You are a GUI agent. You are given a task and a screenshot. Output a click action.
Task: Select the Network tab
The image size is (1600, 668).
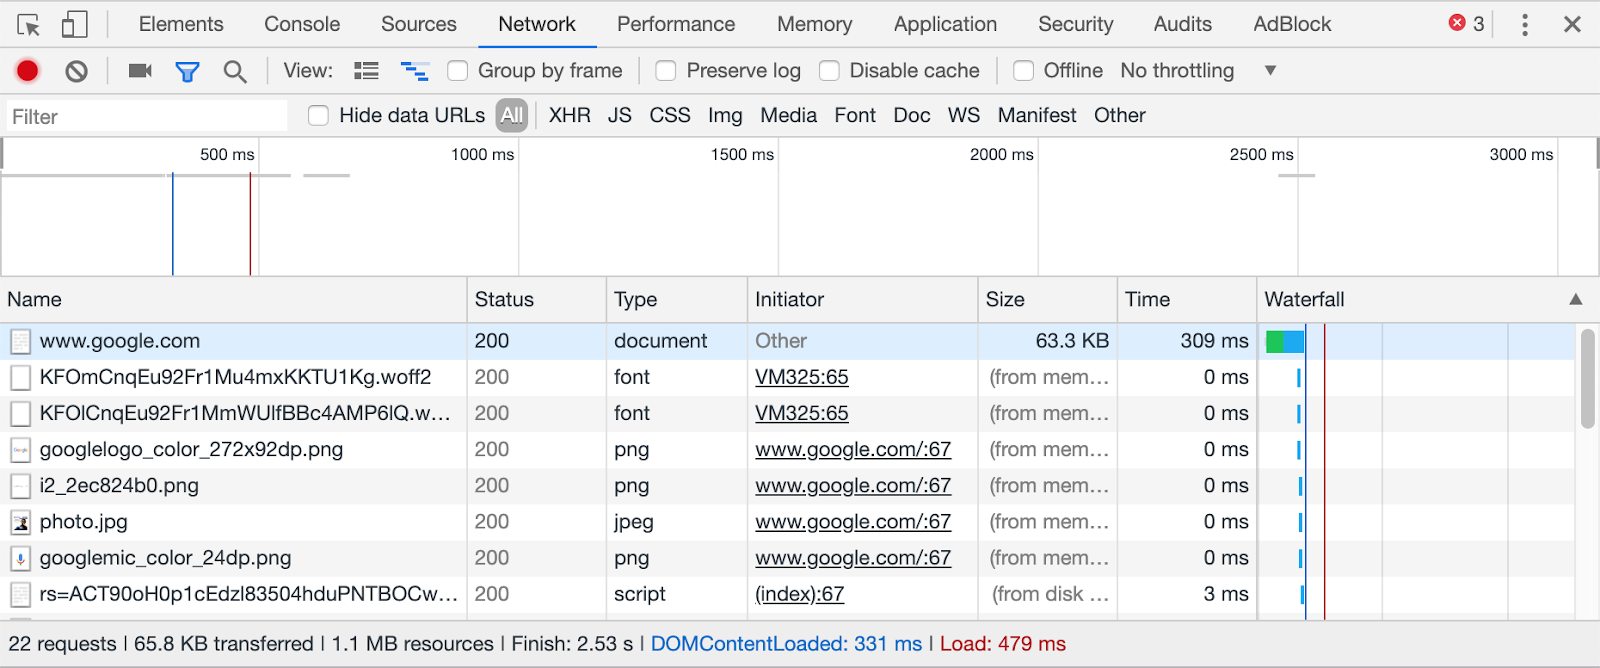point(537,24)
